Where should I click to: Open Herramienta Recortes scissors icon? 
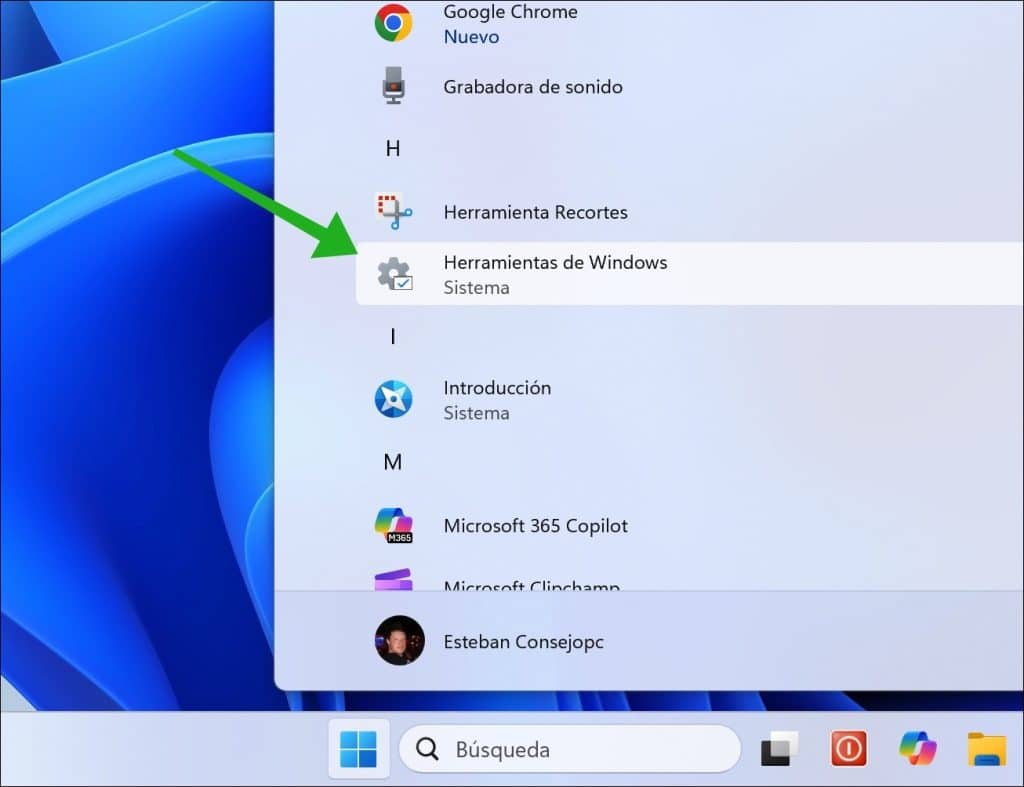[394, 211]
